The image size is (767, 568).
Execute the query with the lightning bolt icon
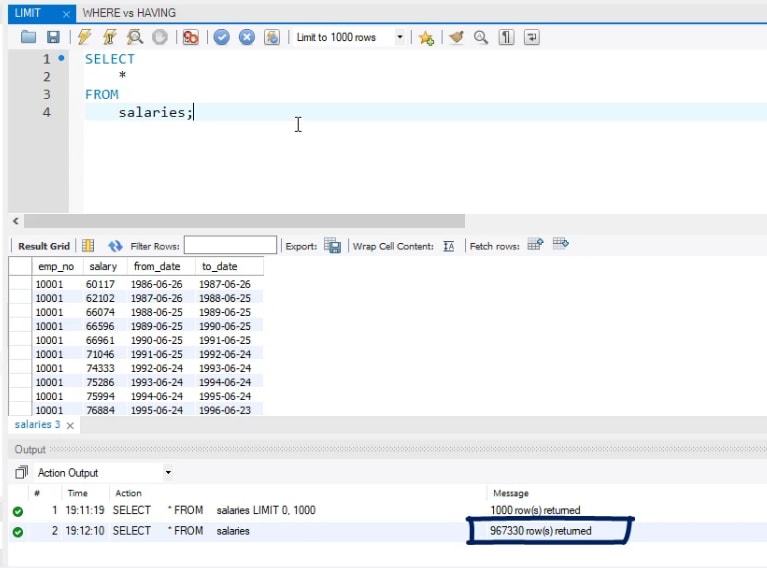pyautogui.click(x=83, y=37)
